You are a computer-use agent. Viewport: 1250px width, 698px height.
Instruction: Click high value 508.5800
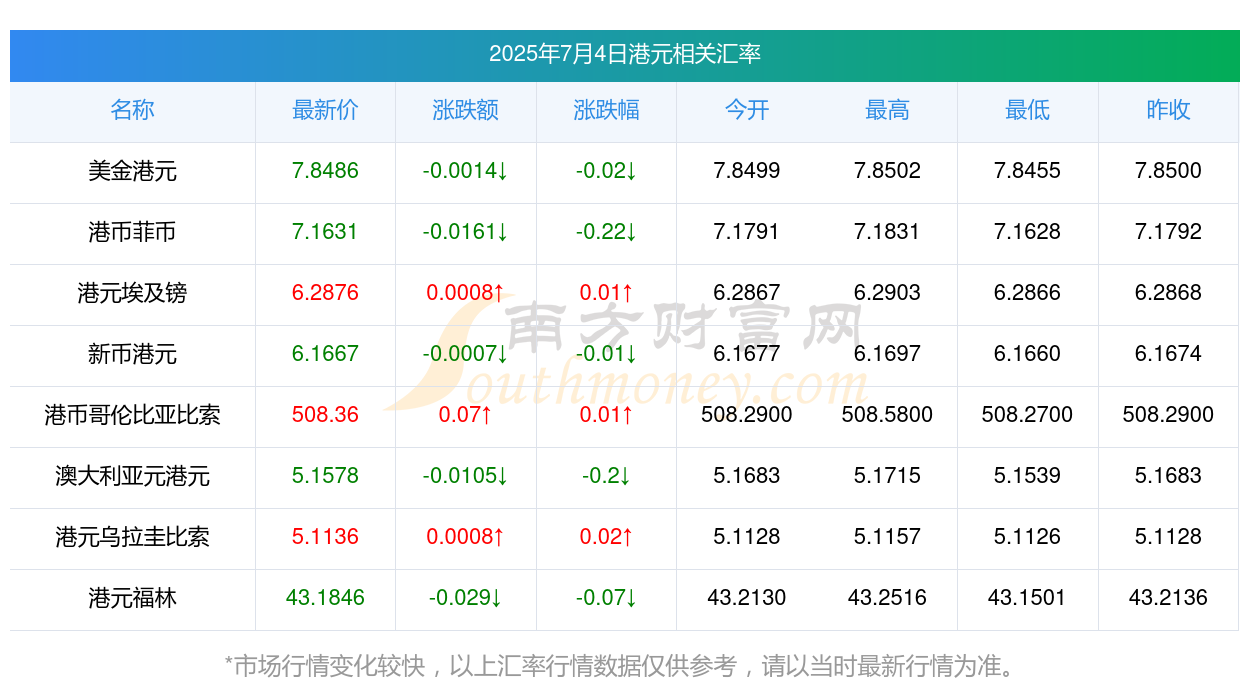[887, 415]
